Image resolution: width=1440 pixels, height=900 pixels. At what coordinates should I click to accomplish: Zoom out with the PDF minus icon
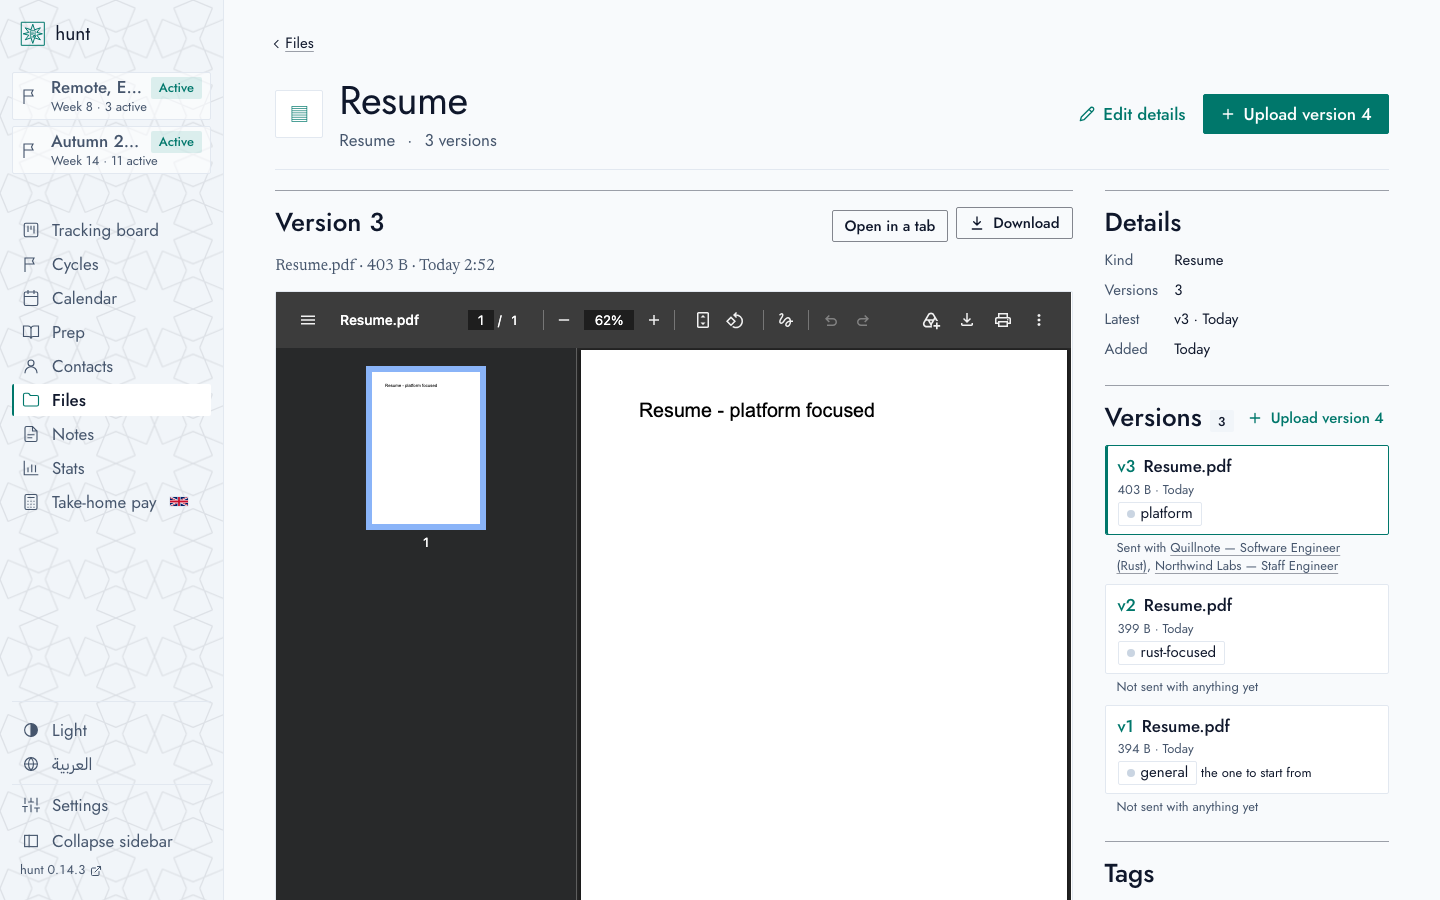pos(564,320)
